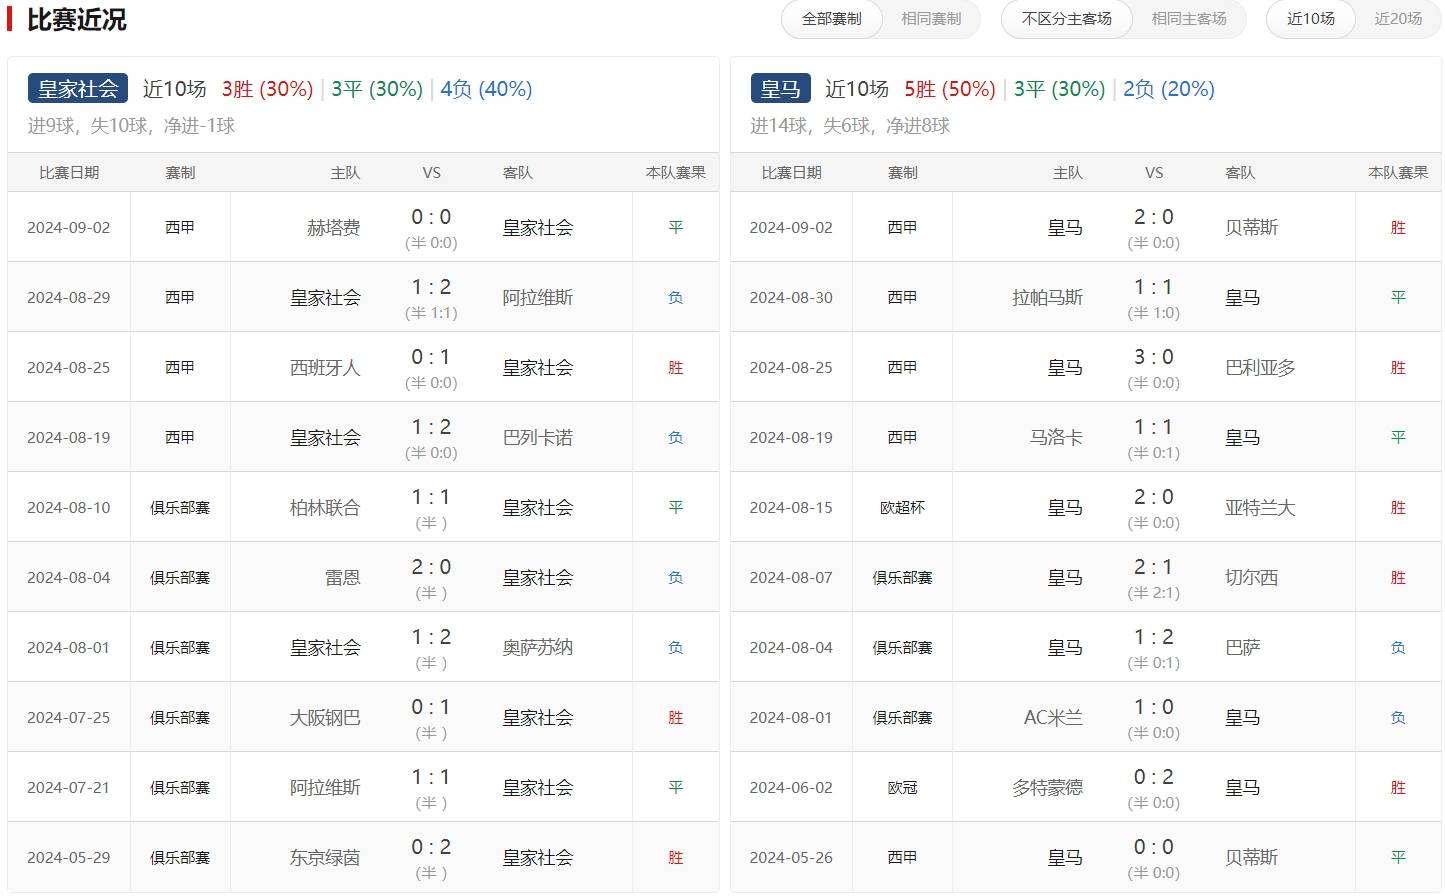Open 贝蒂斯 away team on 2024-05-26
The height and width of the screenshot is (896, 1445).
[x=1252, y=858]
